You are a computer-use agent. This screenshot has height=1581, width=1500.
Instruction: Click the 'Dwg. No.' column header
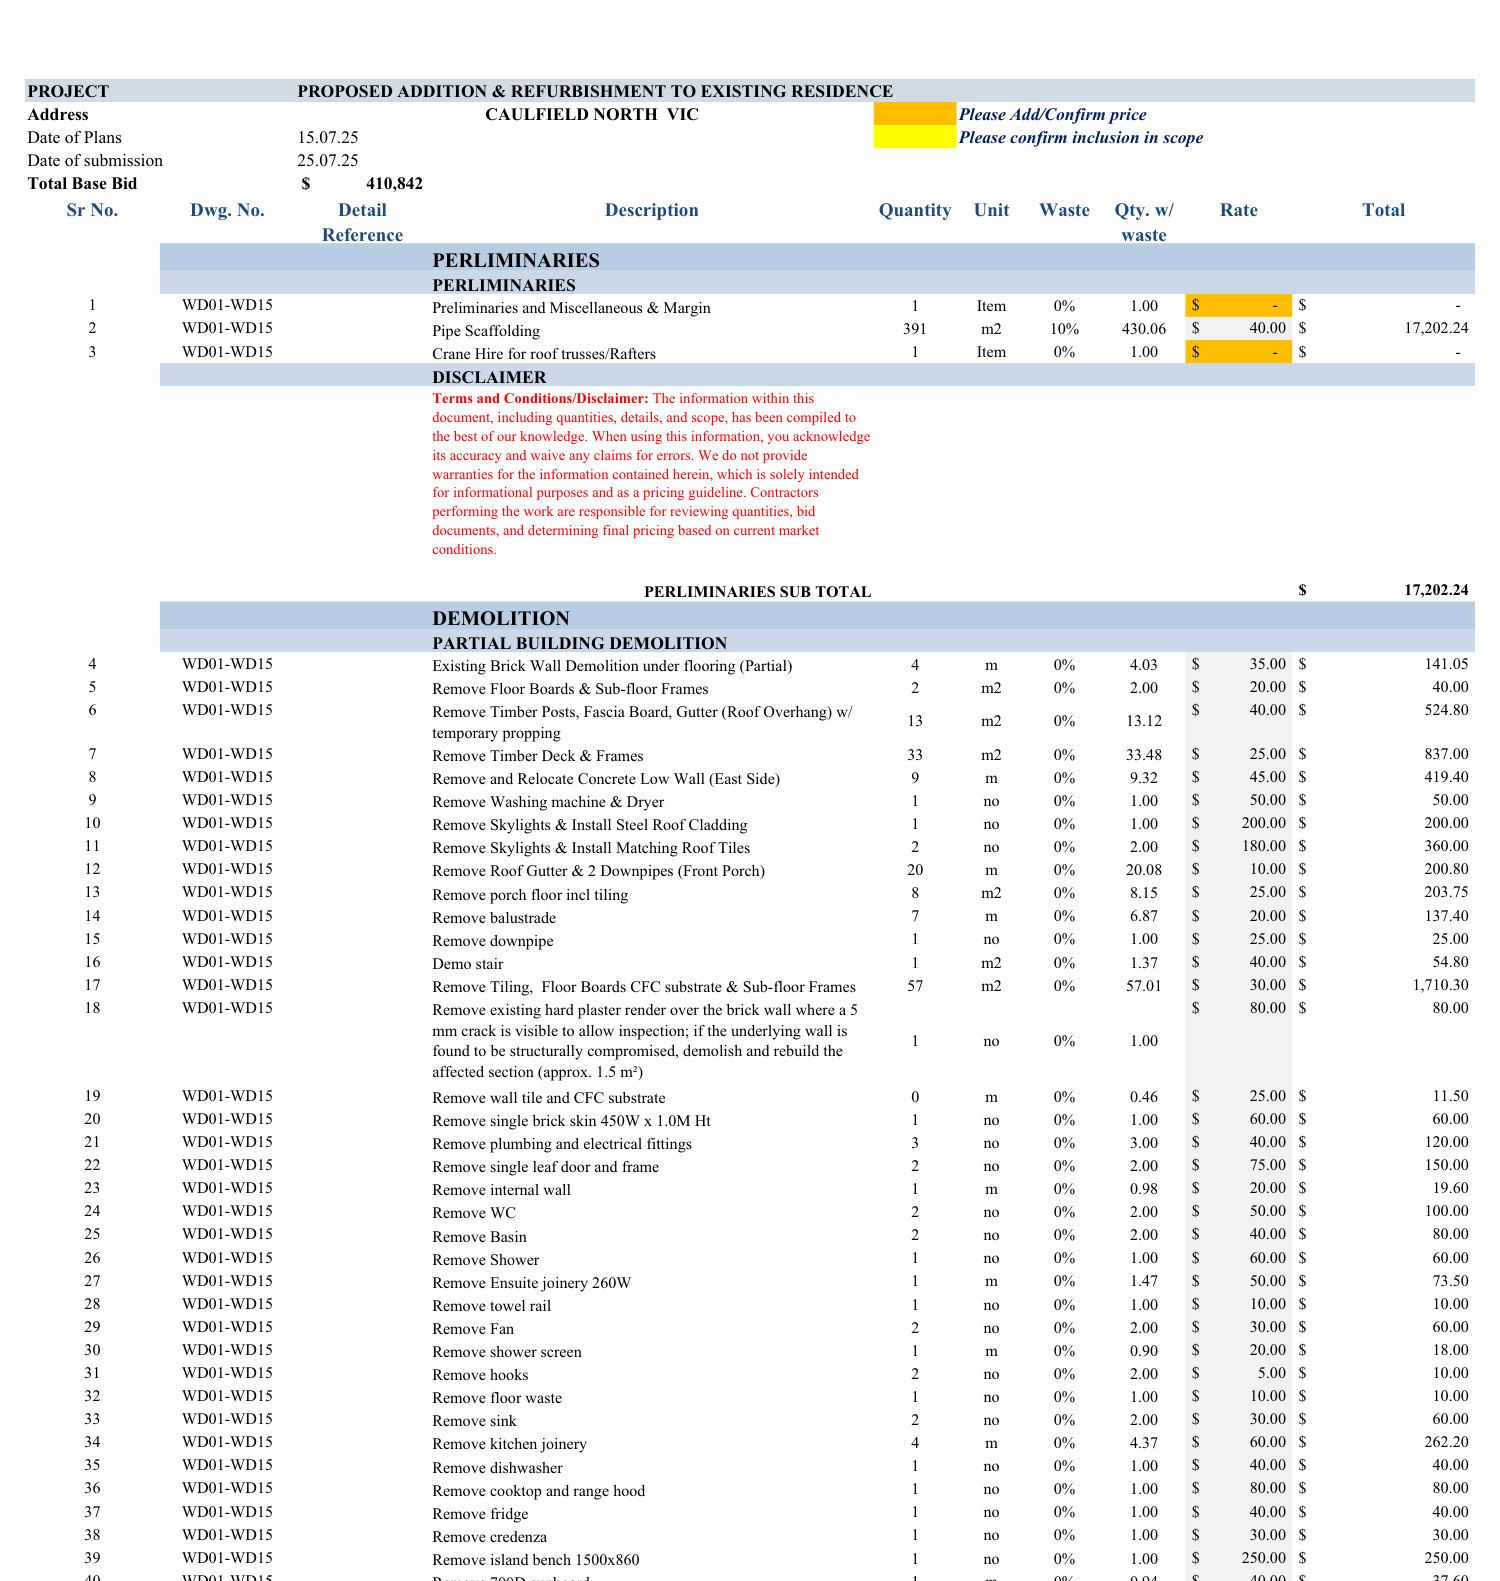click(x=227, y=210)
